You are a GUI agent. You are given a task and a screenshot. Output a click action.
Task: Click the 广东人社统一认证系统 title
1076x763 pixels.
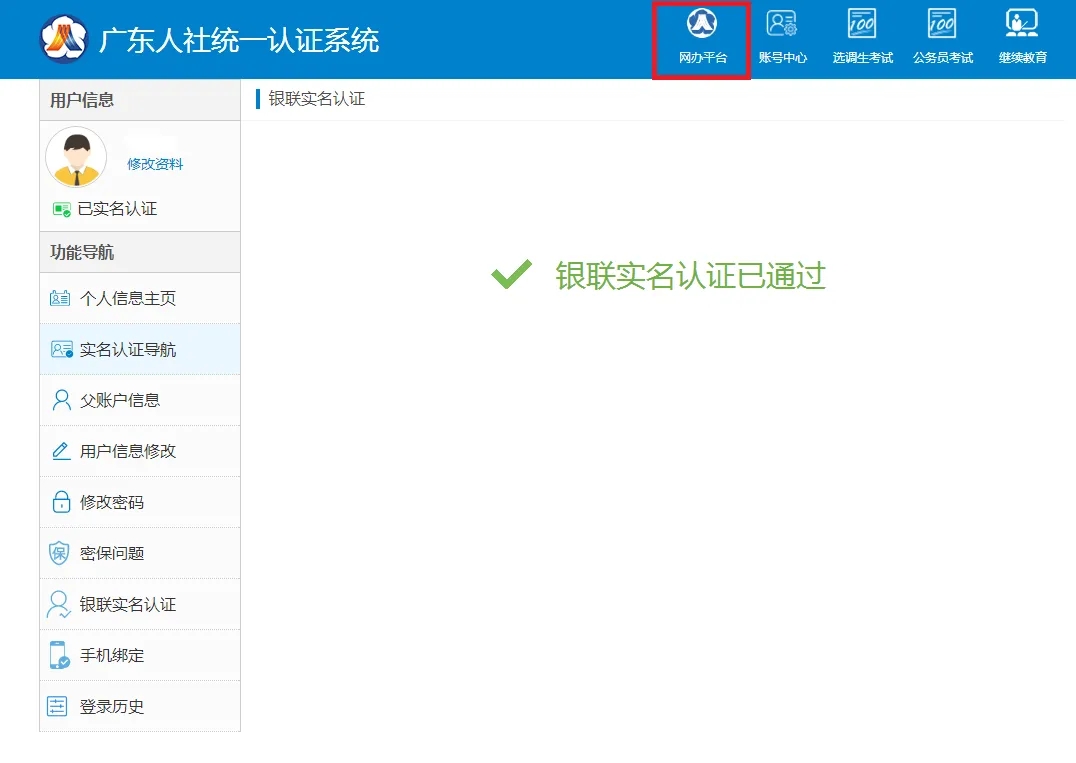tap(239, 40)
